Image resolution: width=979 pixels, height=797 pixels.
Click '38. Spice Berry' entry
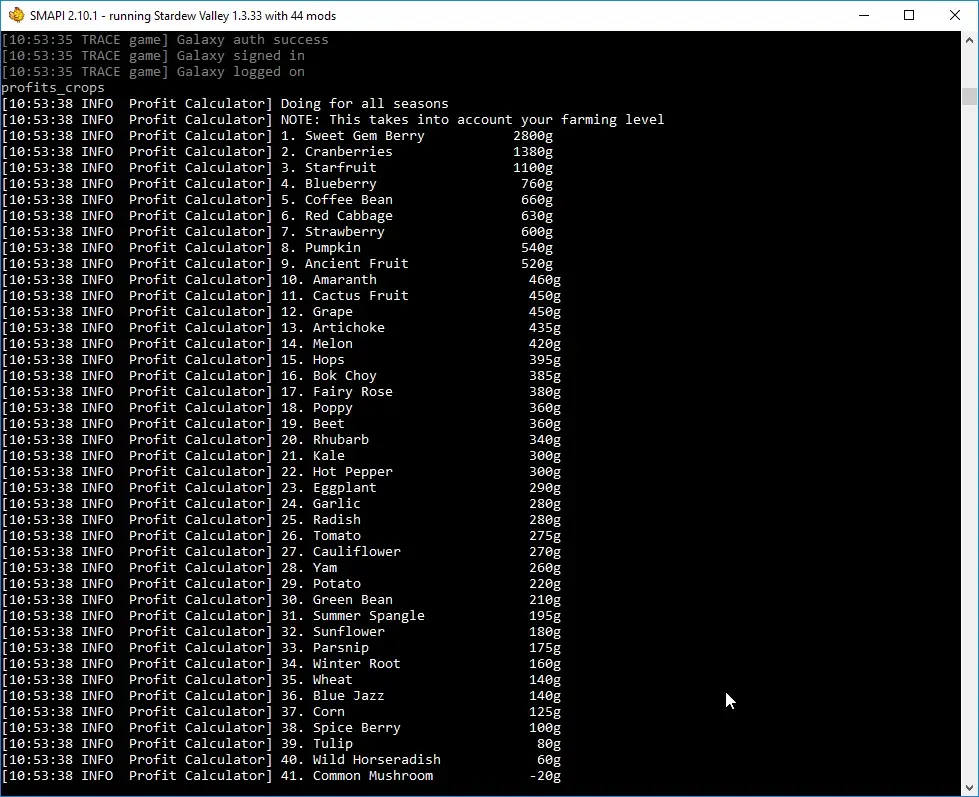tap(341, 728)
